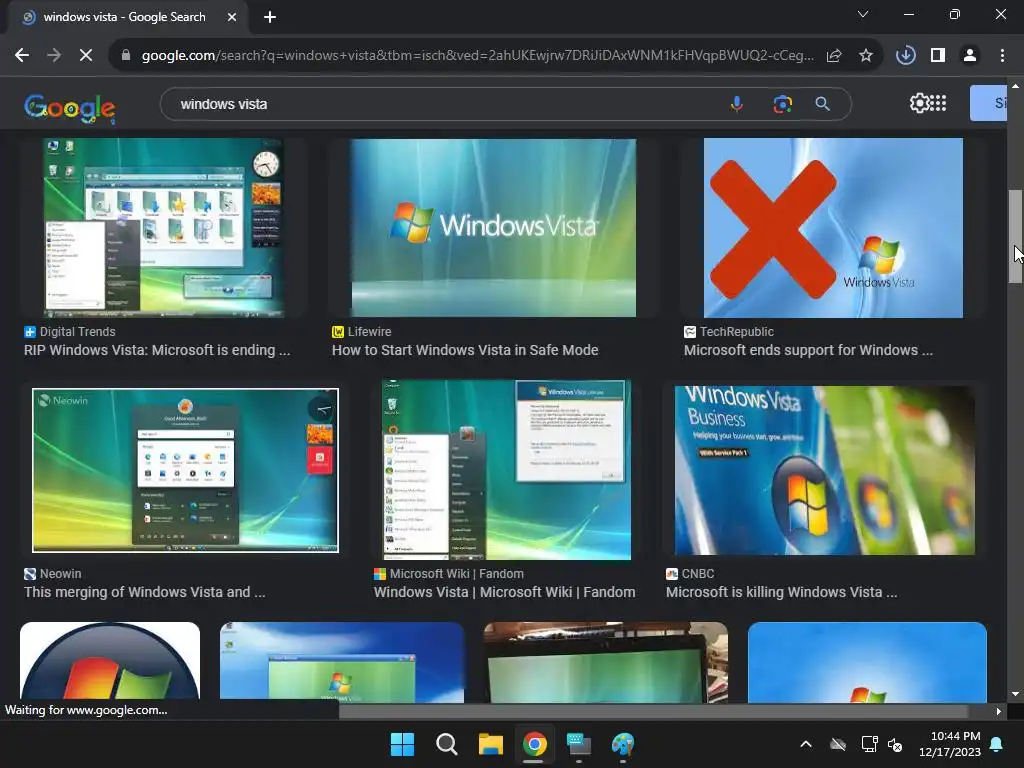
Task: Close the windows vista search tab
Action: [x=231, y=17]
